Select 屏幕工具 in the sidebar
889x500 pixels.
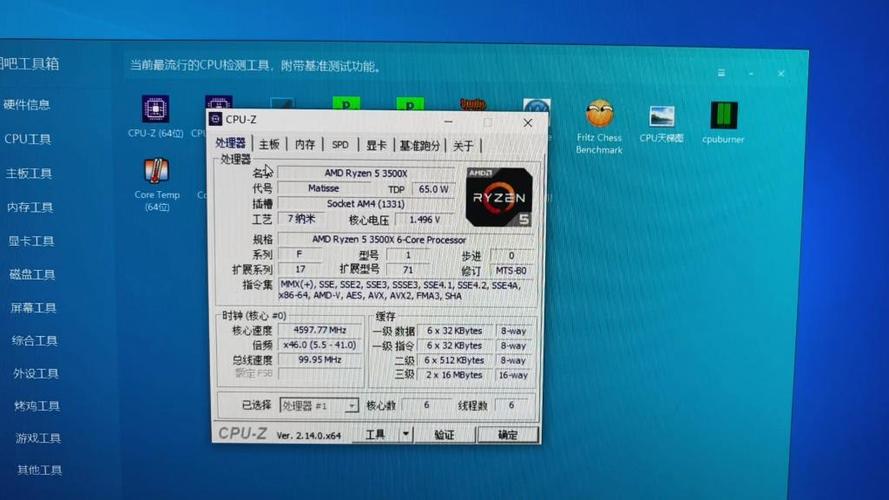point(33,308)
